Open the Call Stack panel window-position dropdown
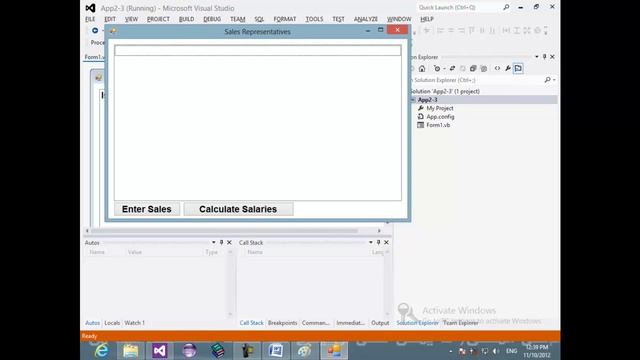Screen dimensions: 640x360 coord(371,242)
